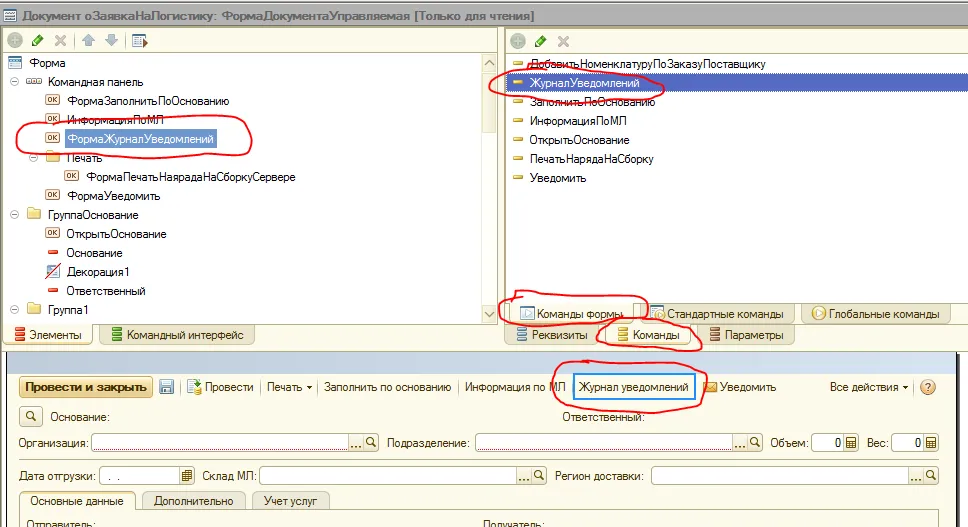Switch to the Элементы tab

48,335
